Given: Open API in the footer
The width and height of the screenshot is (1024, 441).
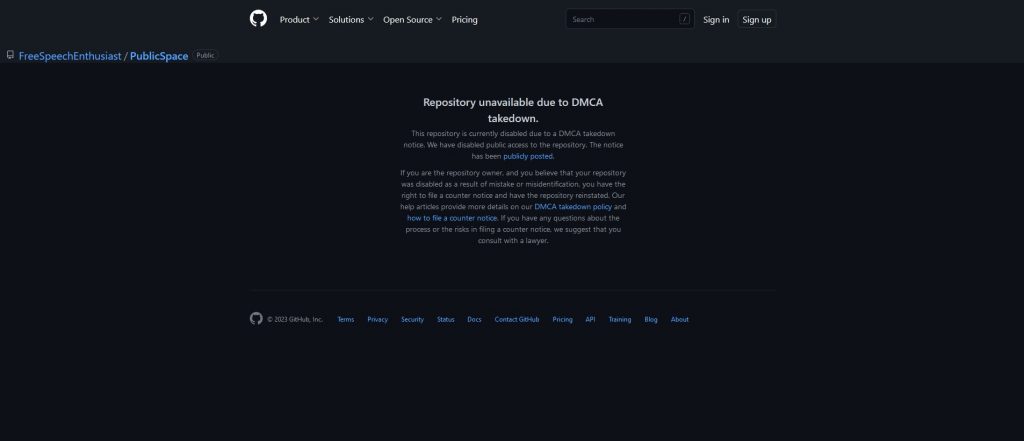Looking at the screenshot, I should click(x=590, y=319).
